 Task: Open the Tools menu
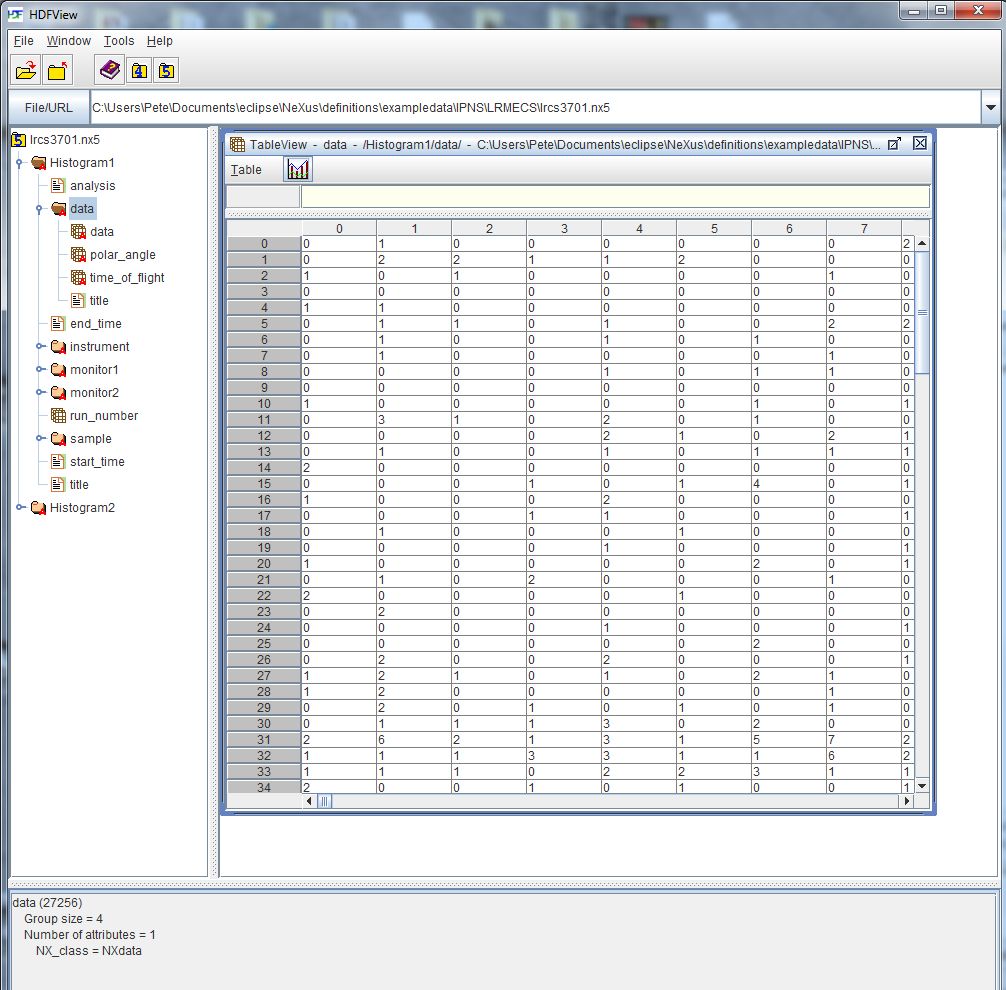pos(118,41)
